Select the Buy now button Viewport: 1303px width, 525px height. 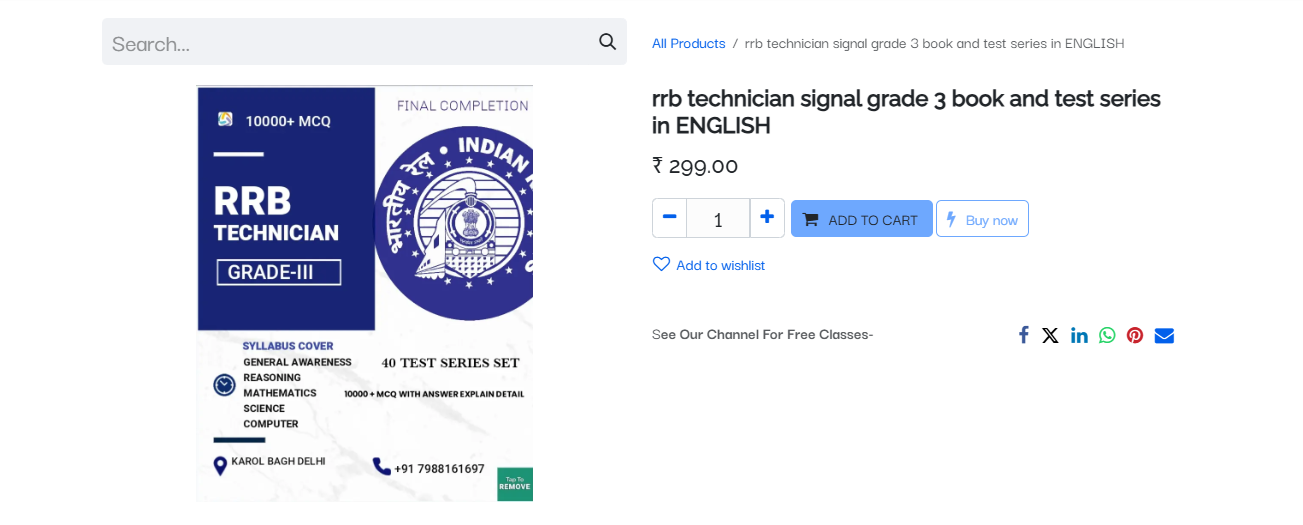click(x=982, y=219)
